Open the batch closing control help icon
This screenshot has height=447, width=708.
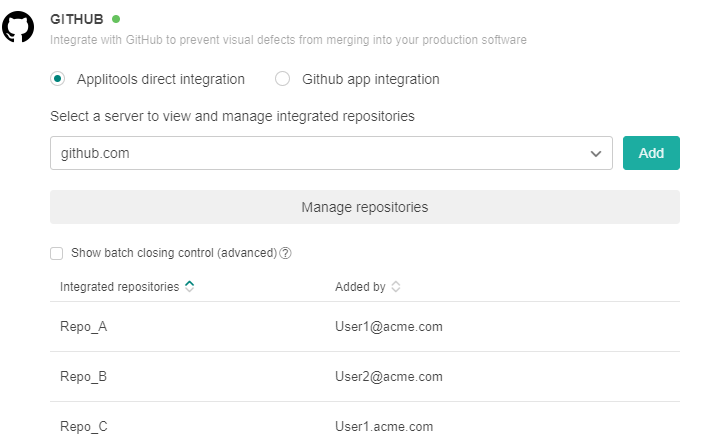285,253
